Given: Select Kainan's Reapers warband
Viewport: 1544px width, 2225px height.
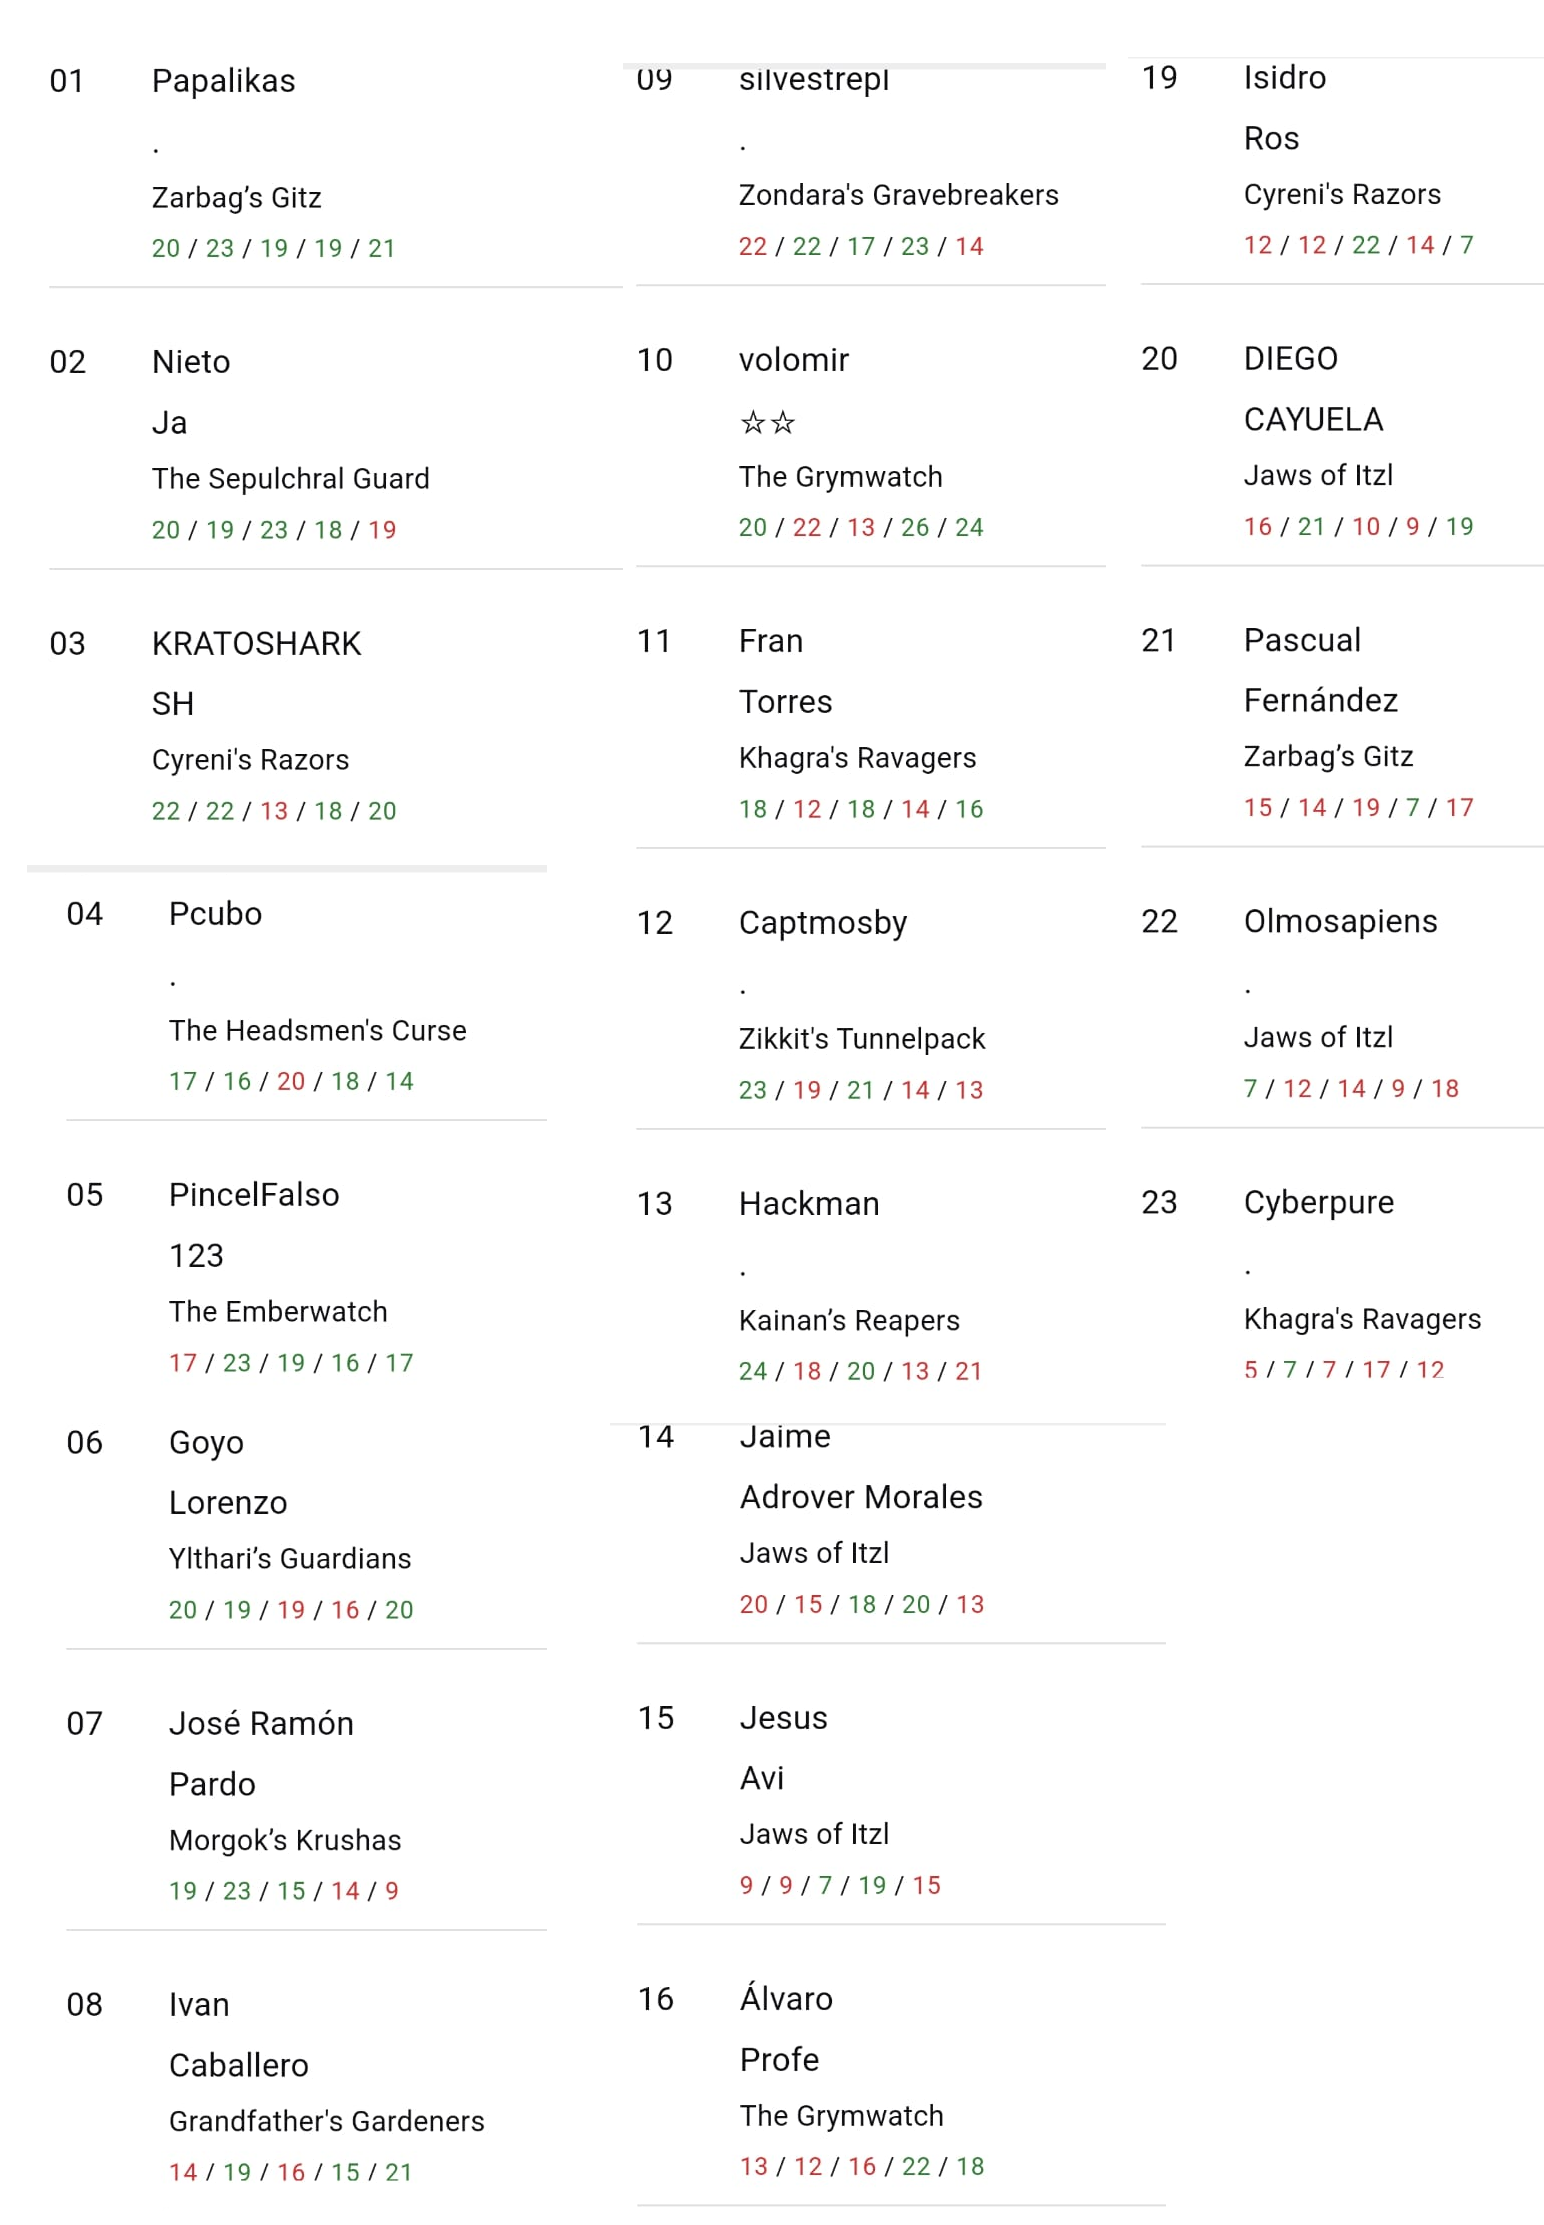Looking at the screenshot, I should coord(849,1321).
